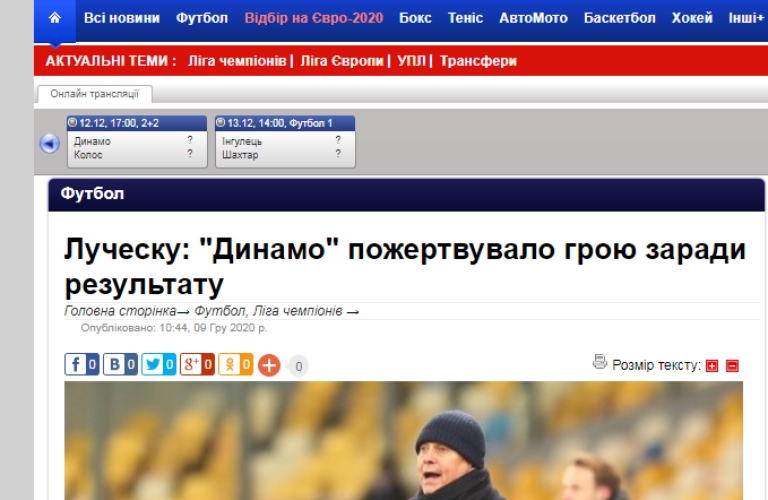Screen dimensions: 768x500
Task: Select the Онлайн трансляції tab
Action: tap(95, 94)
